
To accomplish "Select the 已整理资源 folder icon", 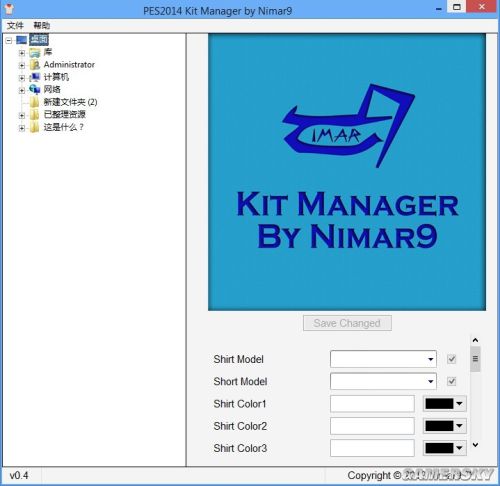I will tap(34, 115).
